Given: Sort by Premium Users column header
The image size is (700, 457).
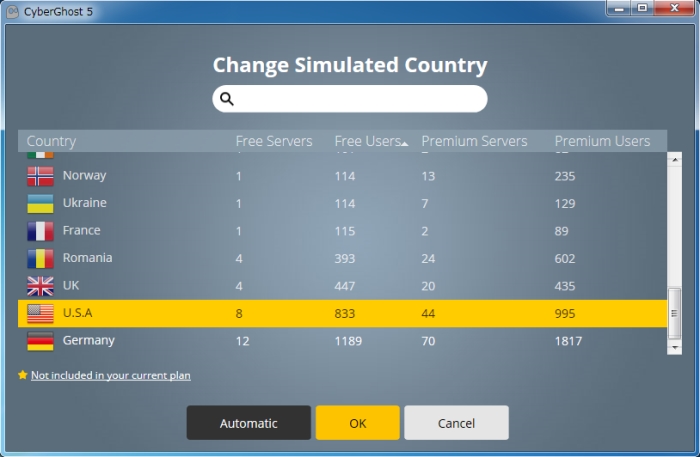Looking at the screenshot, I should 602,141.
